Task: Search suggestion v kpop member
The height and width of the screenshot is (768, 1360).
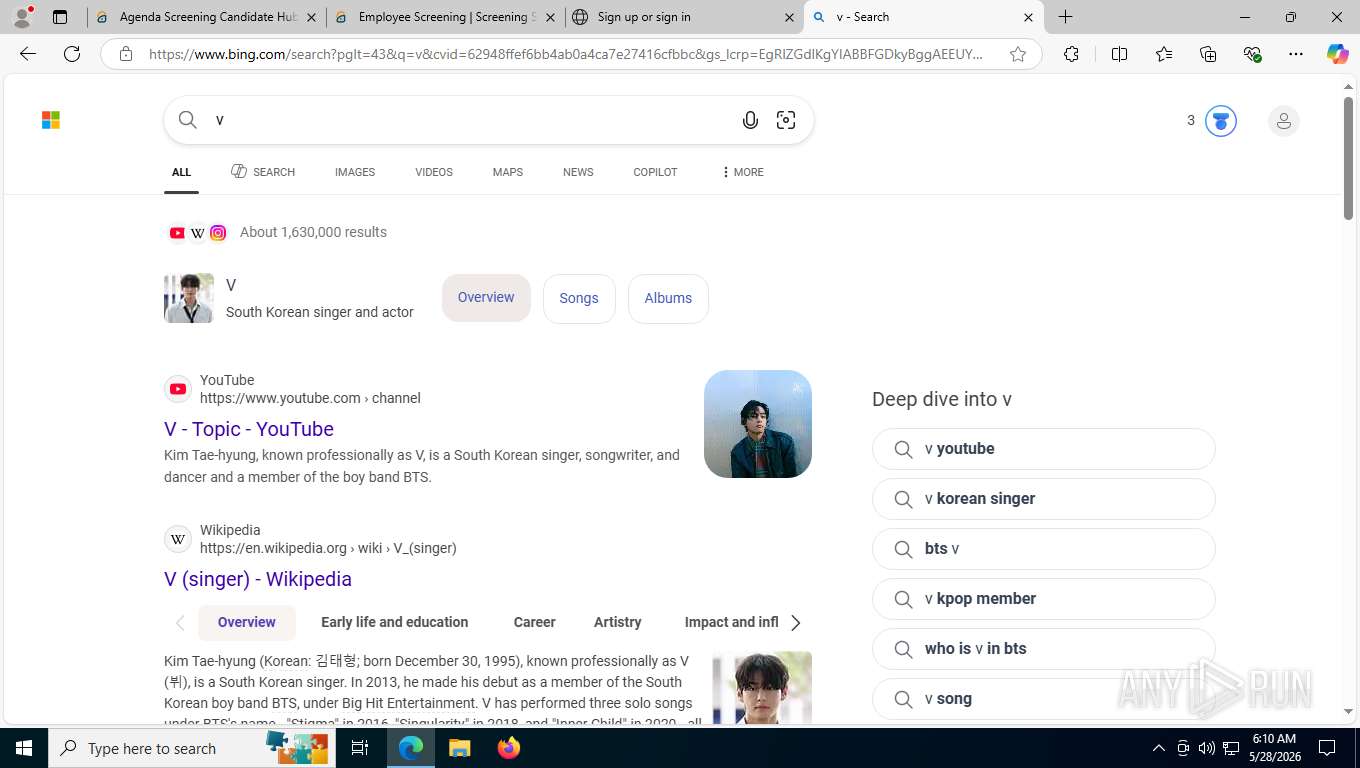Action: coord(1044,599)
